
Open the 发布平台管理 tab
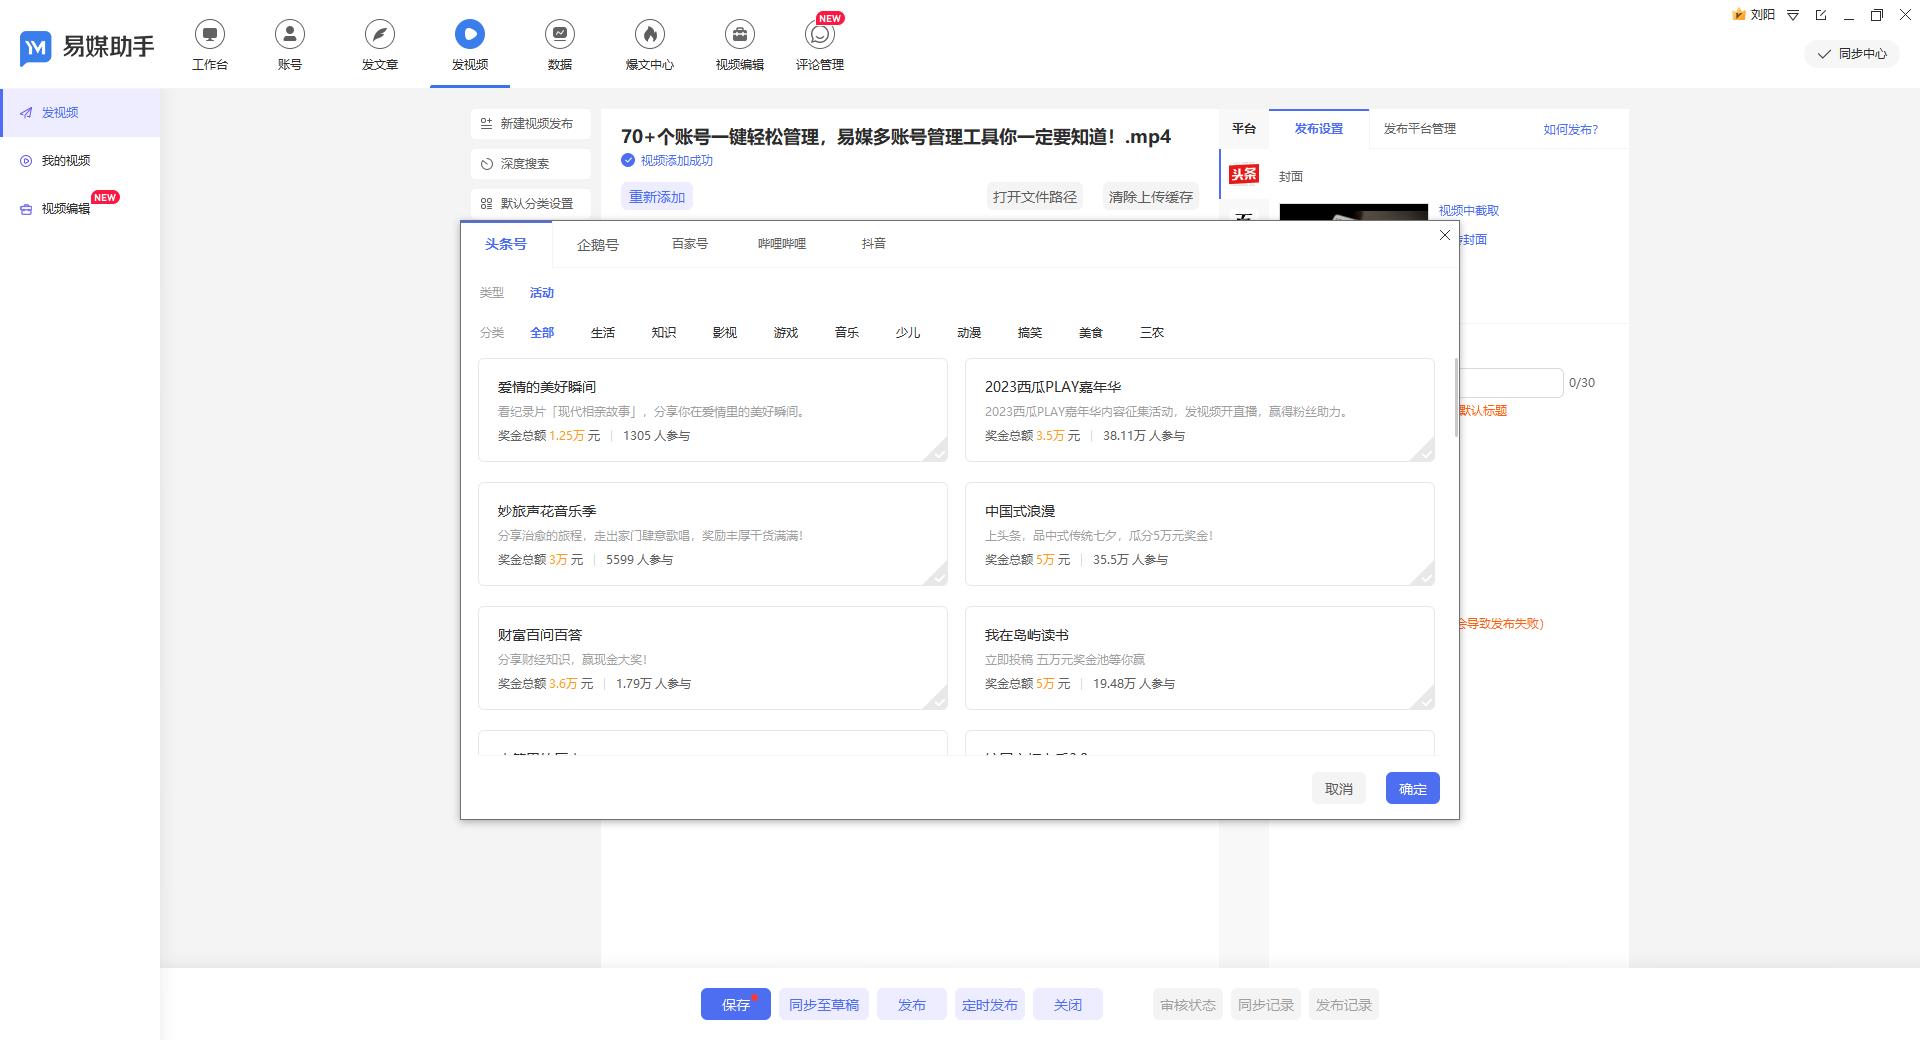(x=1419, y=129)
